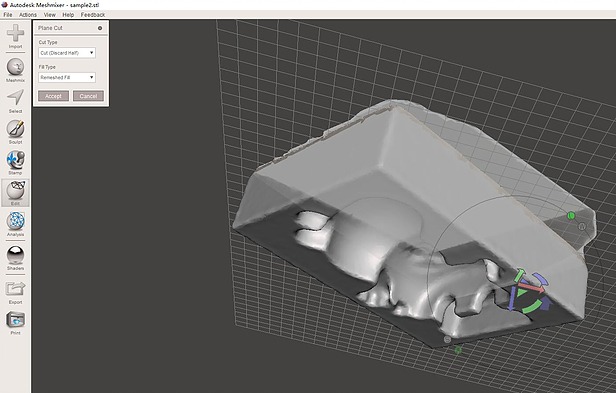Expand the Cut Type dropdown

point(67,53)
